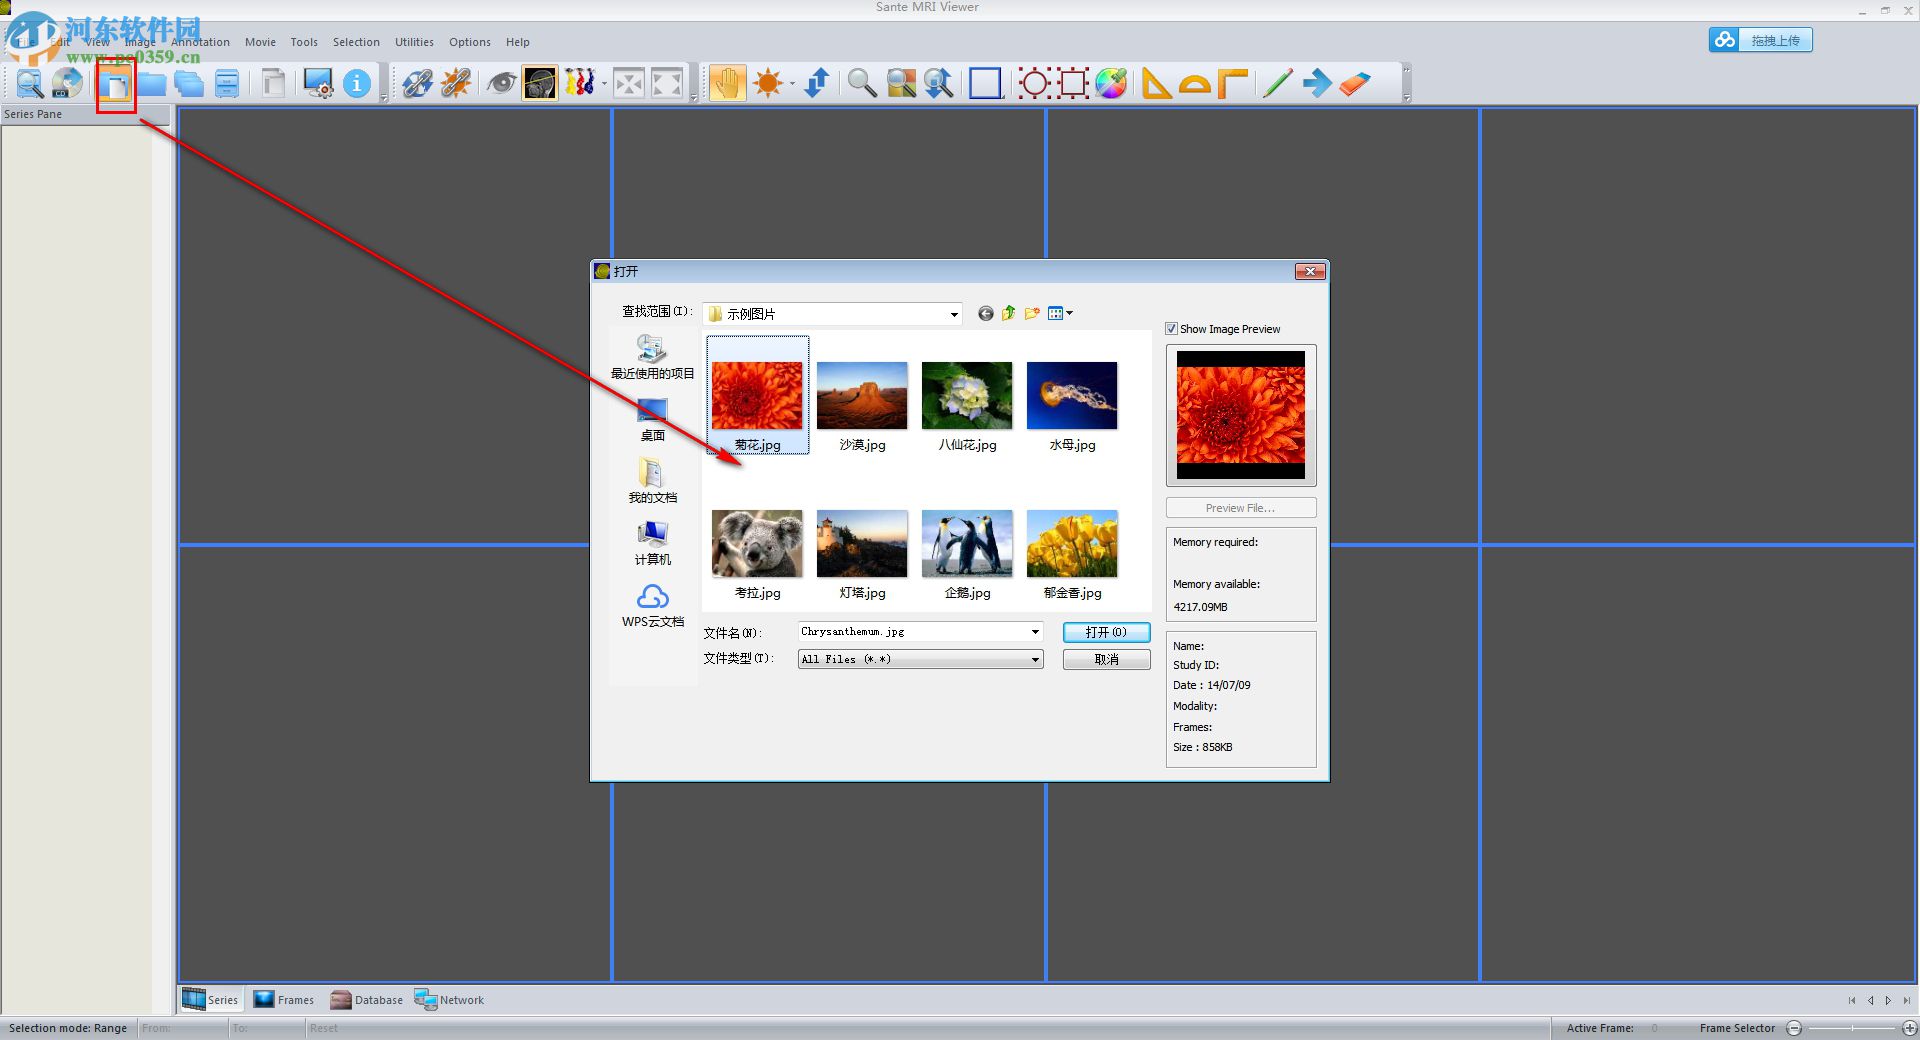The height and width of the screenshot is (1040, 1920).
Task: Click the brightness adjustment sun icon
Action: click(767, 83)
